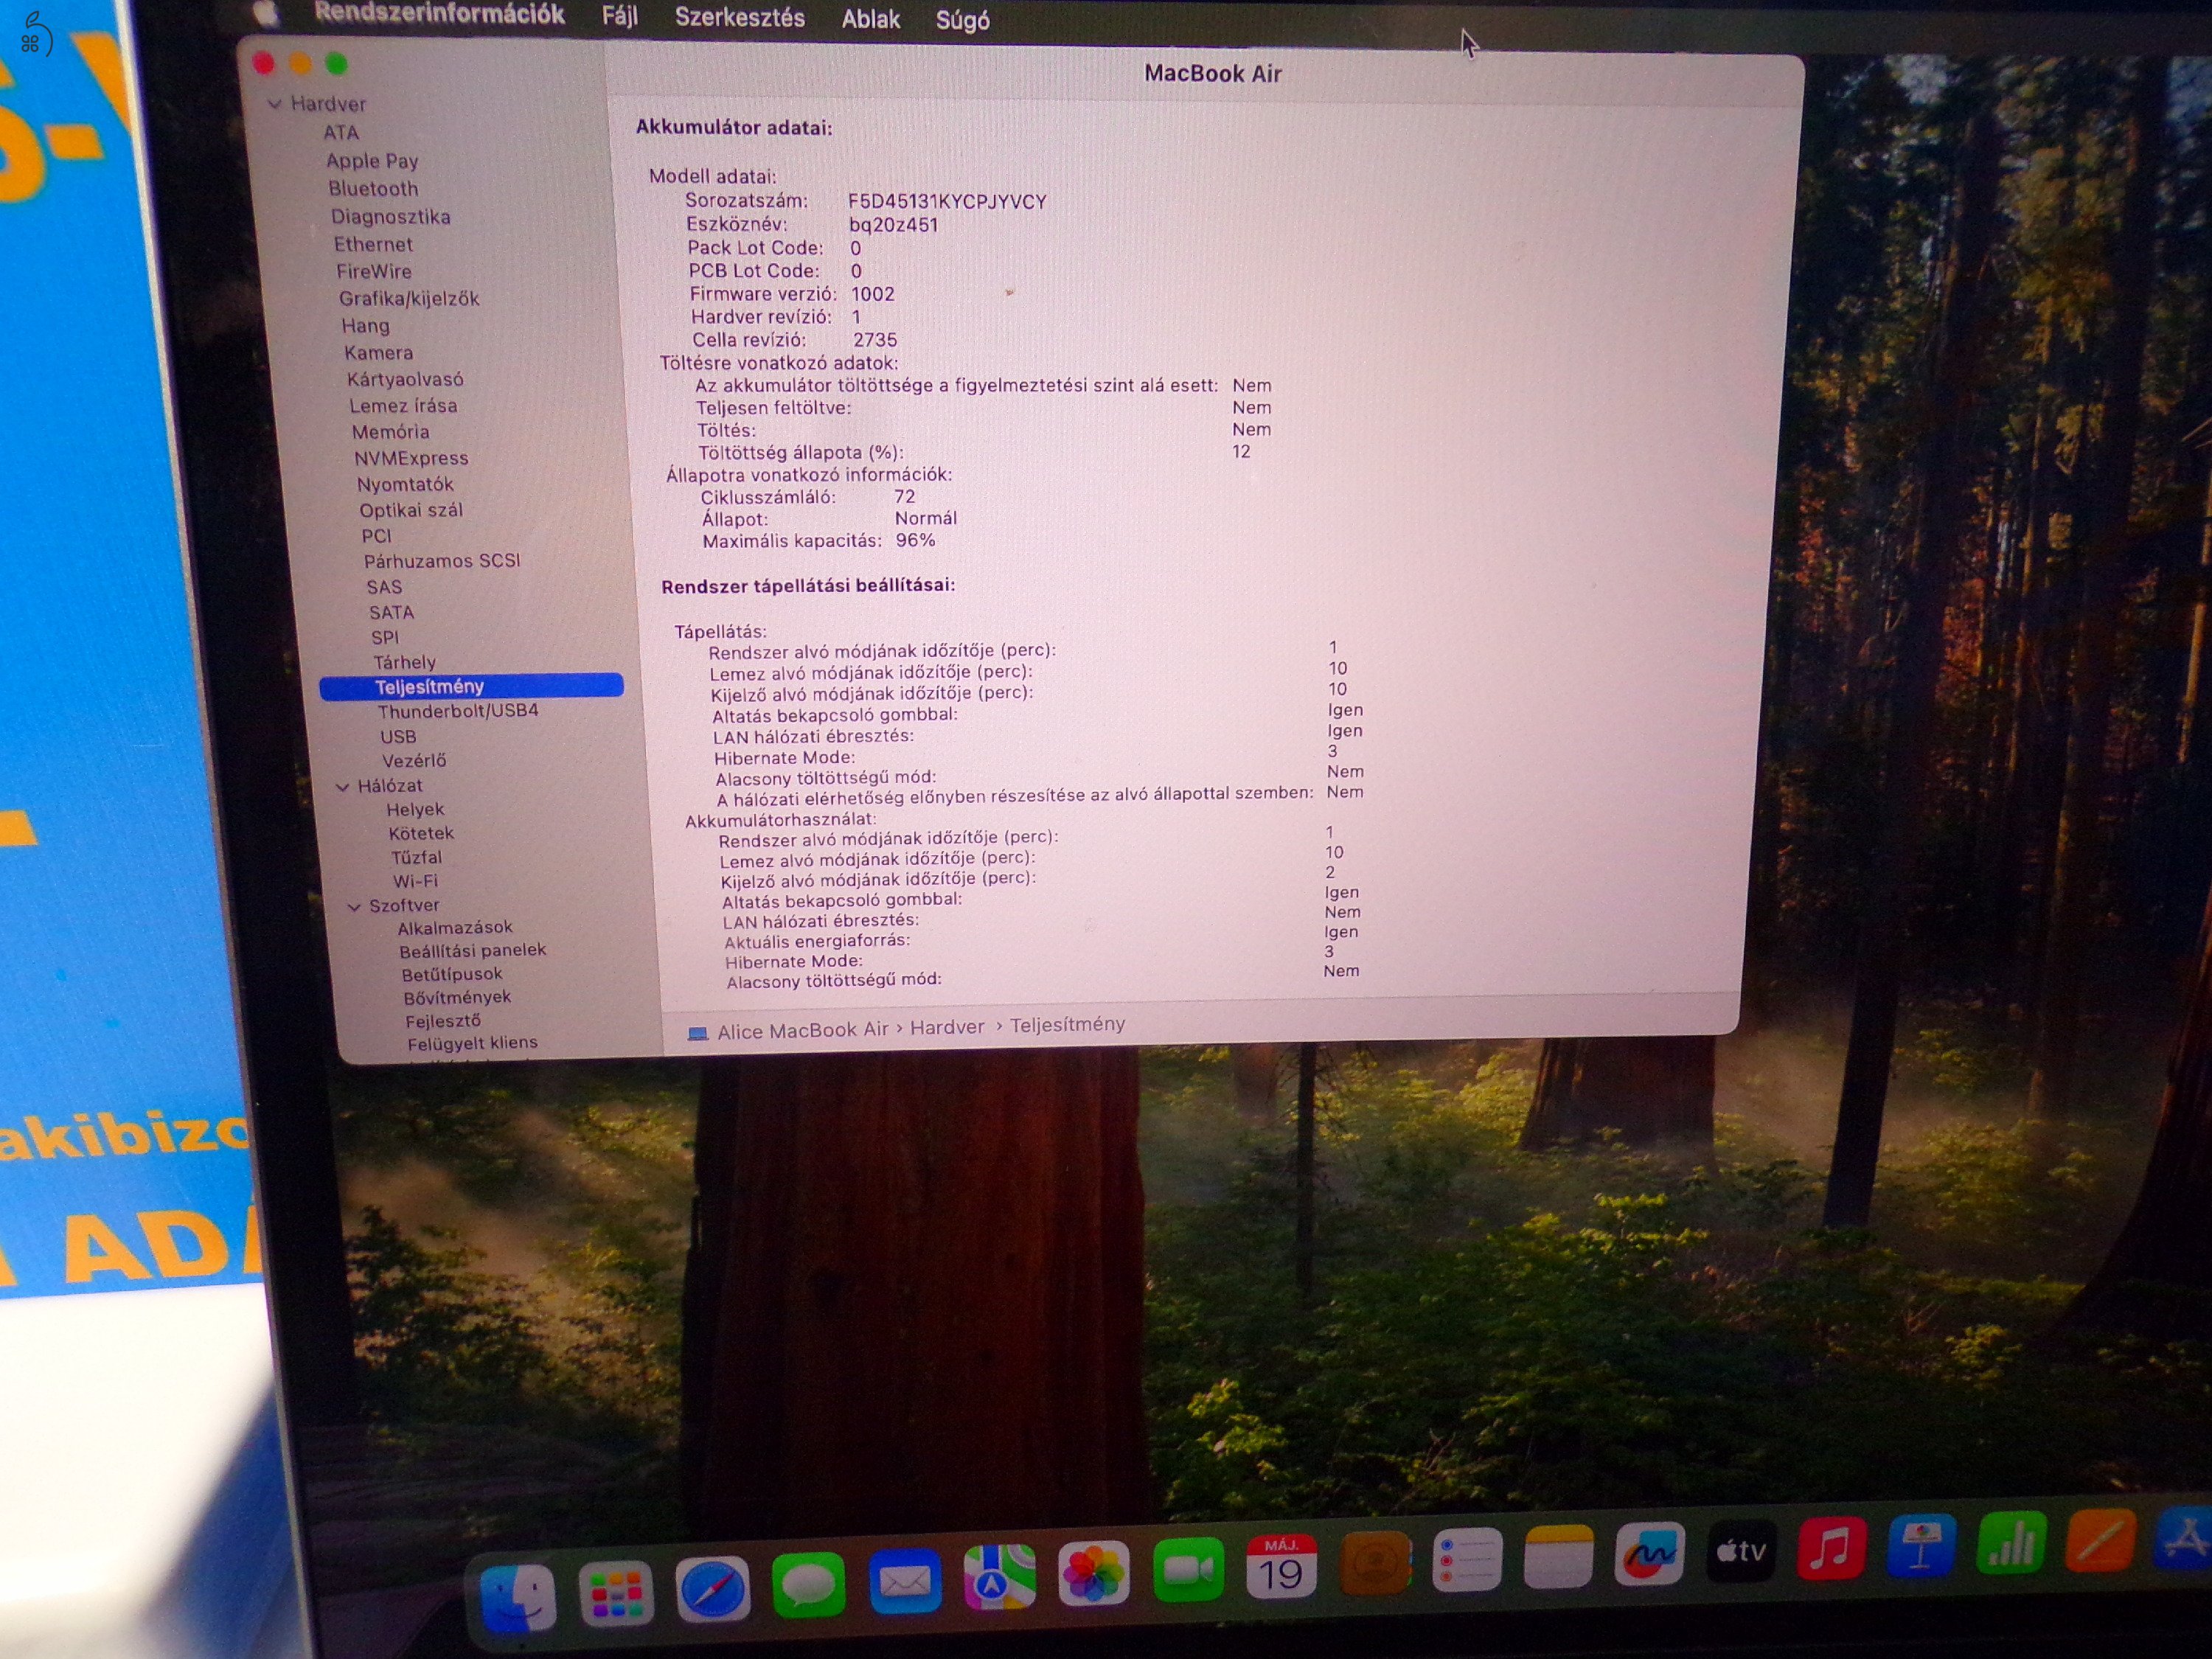
Task: Open the Apple TV app
Action: tap(1741, 1550)
